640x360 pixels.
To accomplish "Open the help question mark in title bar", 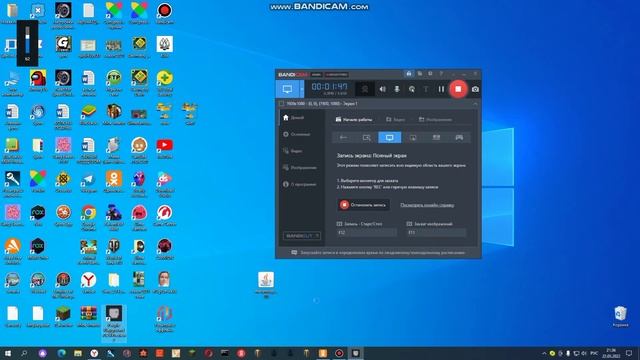I will [441, 74].
